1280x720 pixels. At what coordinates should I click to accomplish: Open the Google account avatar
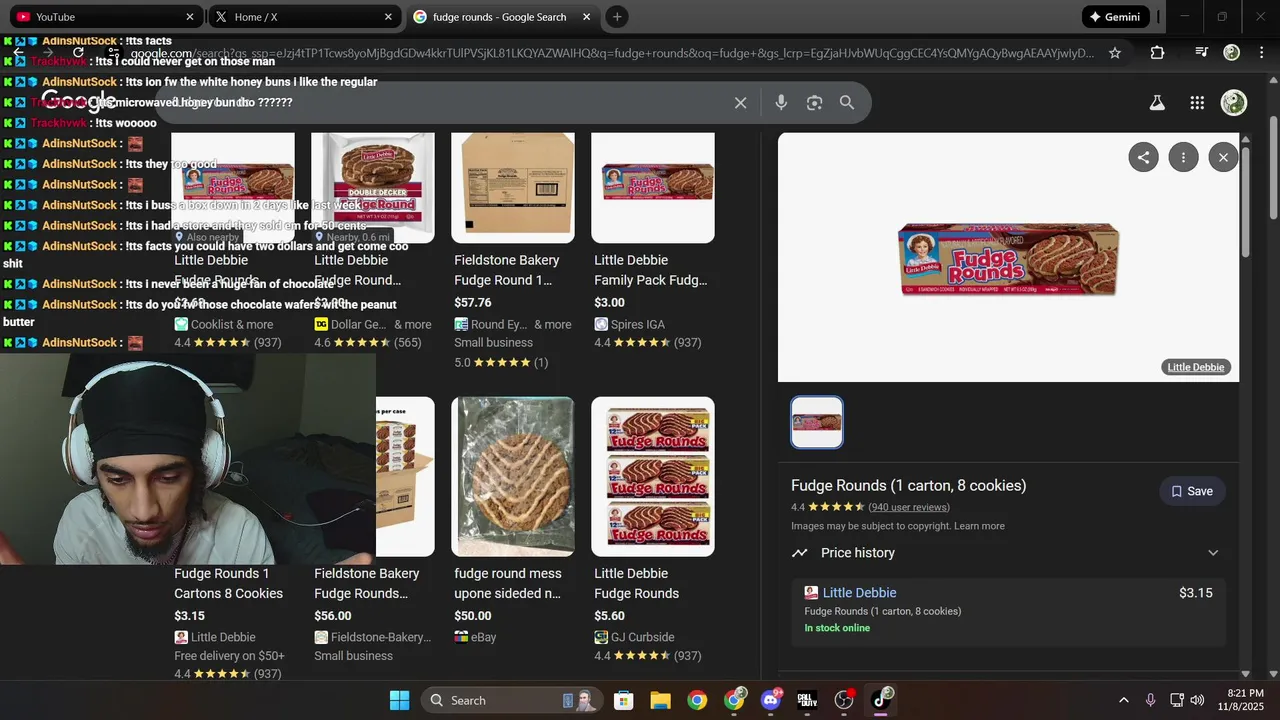1234,102
